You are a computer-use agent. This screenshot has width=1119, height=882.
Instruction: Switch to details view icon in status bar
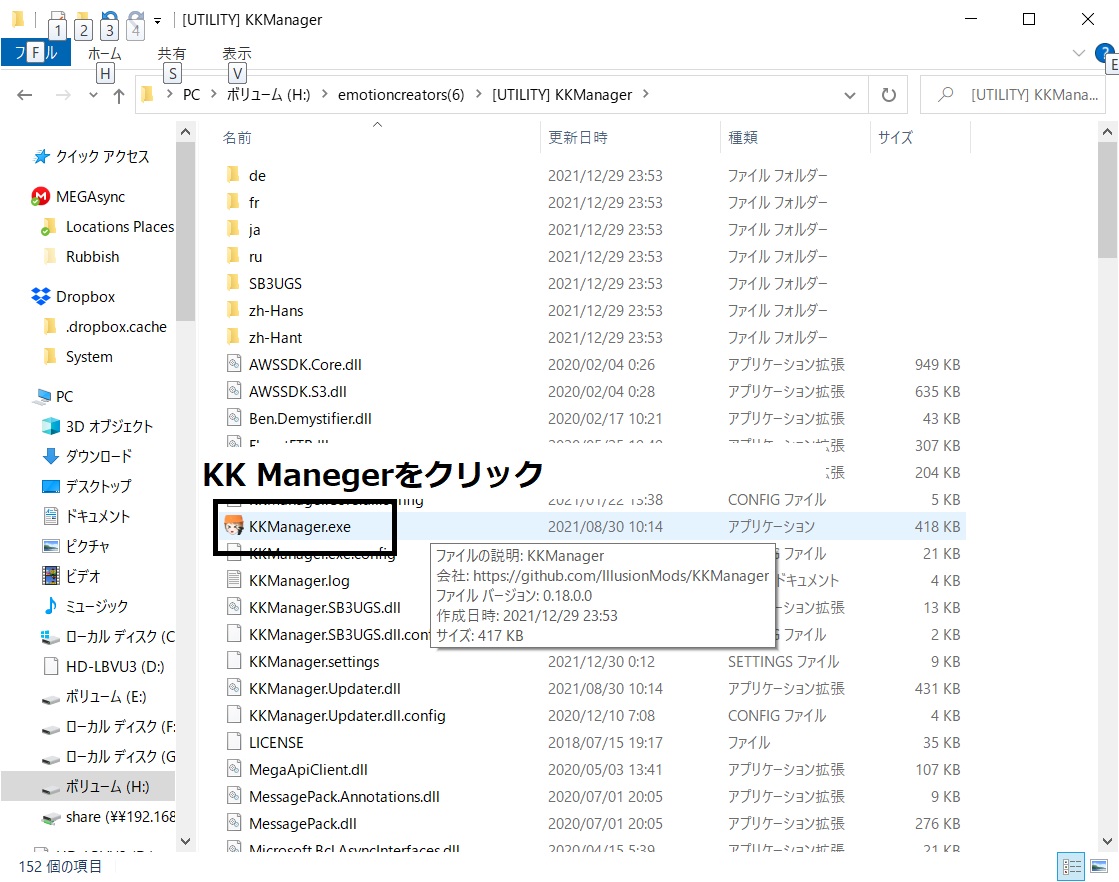(1070, 866)
